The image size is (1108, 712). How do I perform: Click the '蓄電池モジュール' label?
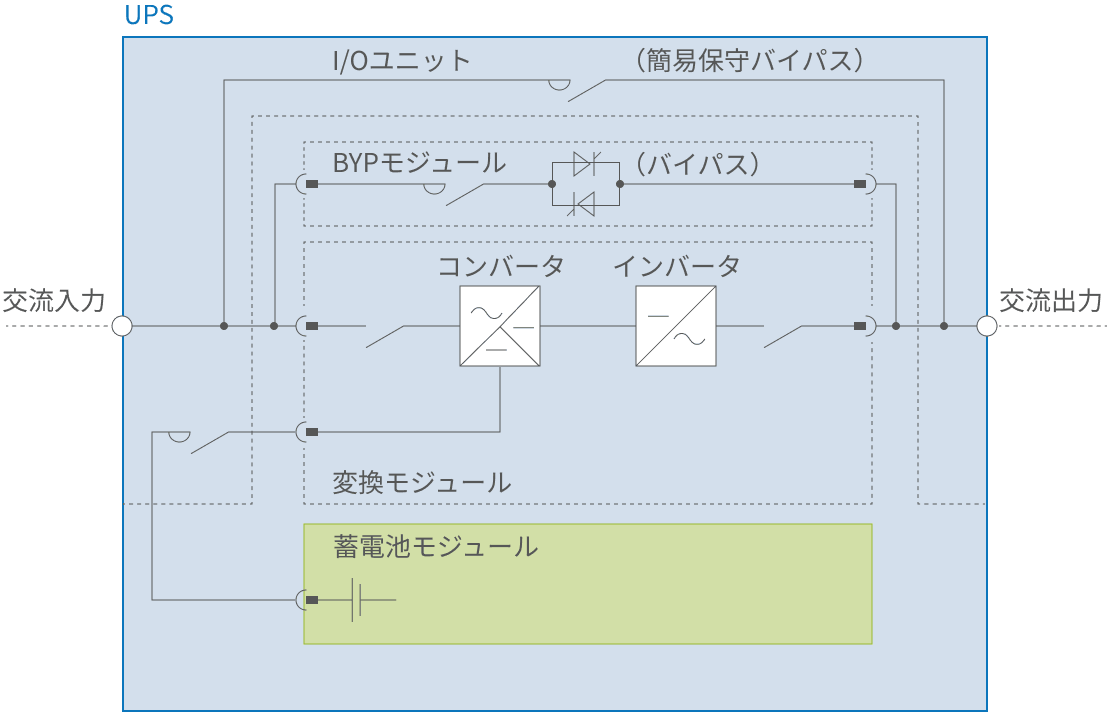tap(435, 547)
